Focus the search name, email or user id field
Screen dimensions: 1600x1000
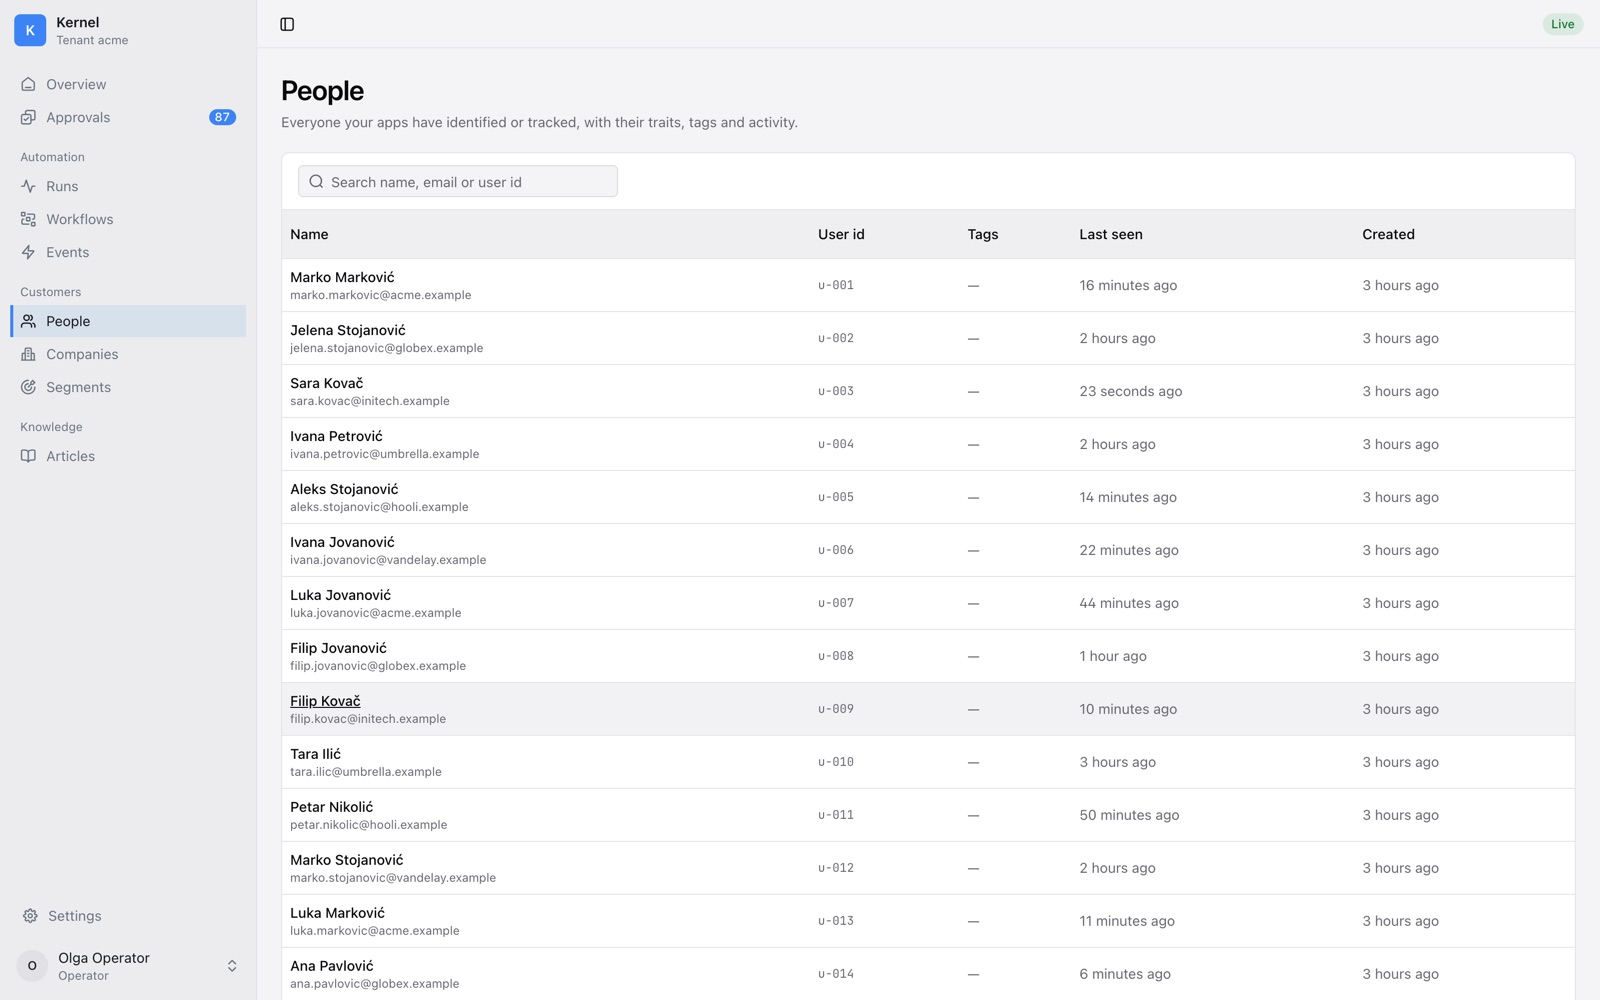(x=458, y=181)
